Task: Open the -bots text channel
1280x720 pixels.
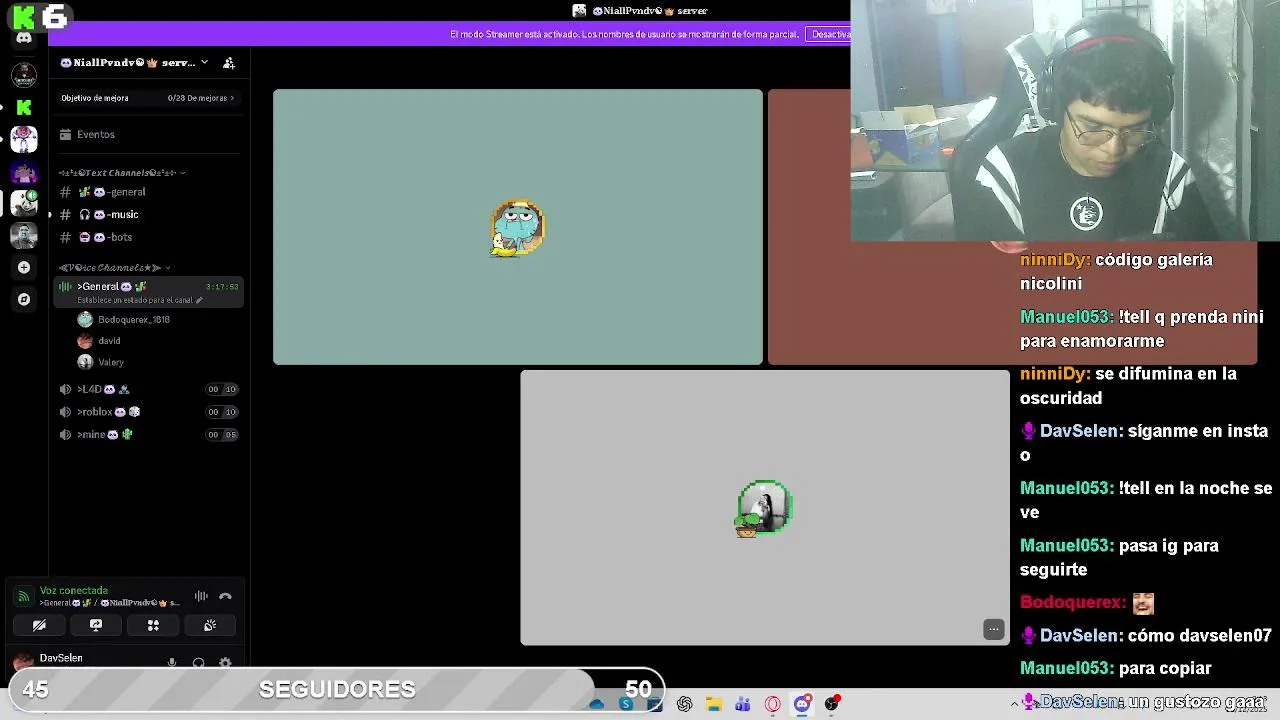Action: [150, 237]
